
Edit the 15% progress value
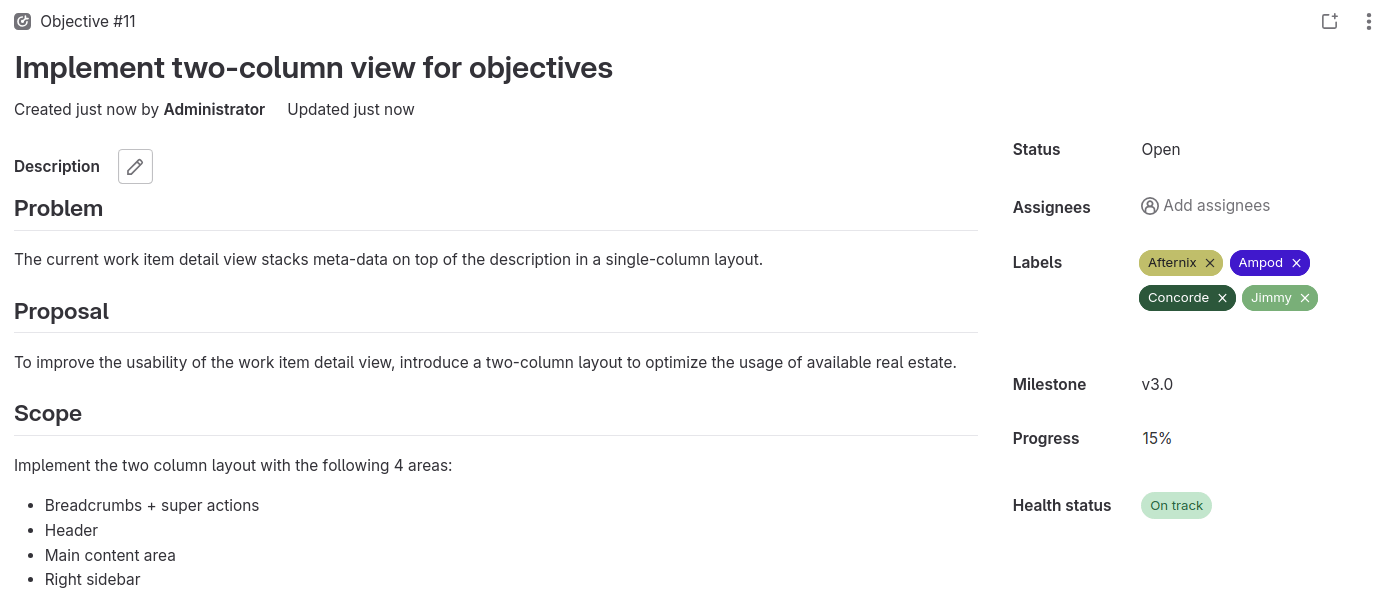[1157, 438]
